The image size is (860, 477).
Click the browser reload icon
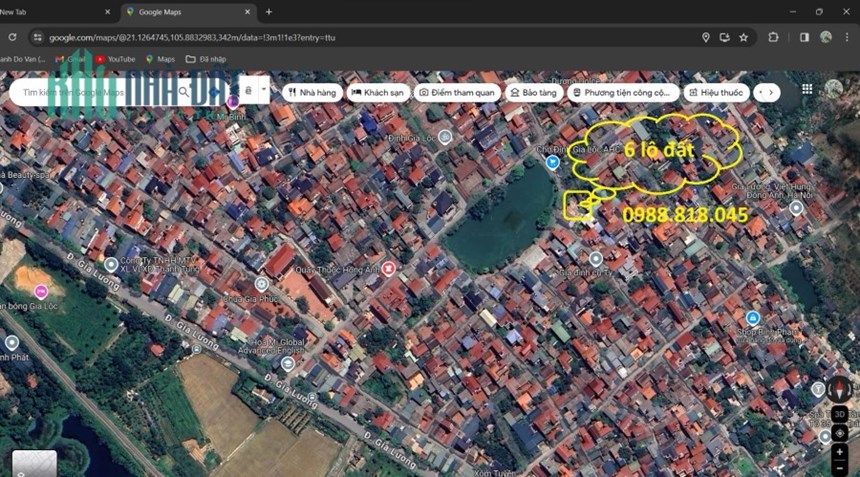[12, 37]
